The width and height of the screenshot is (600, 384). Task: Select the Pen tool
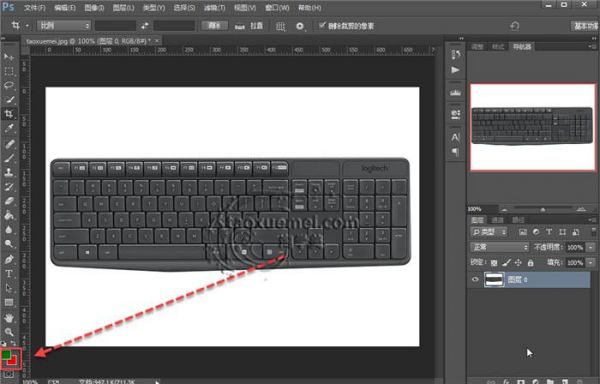pyautogui.click(x=9, y=259)
